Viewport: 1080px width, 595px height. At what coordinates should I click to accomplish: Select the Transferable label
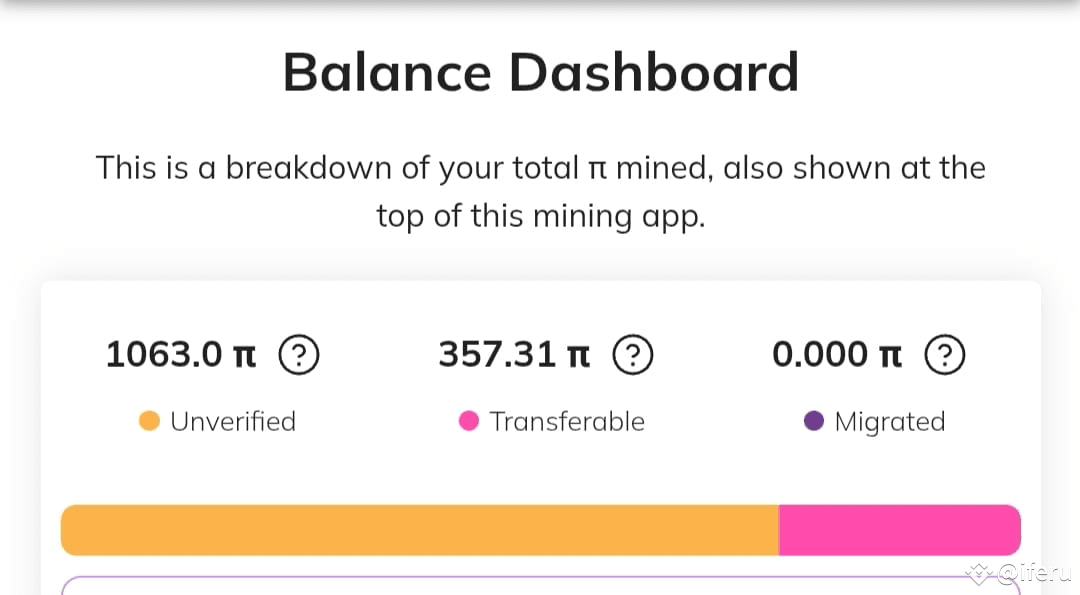(x=567, y=421)
